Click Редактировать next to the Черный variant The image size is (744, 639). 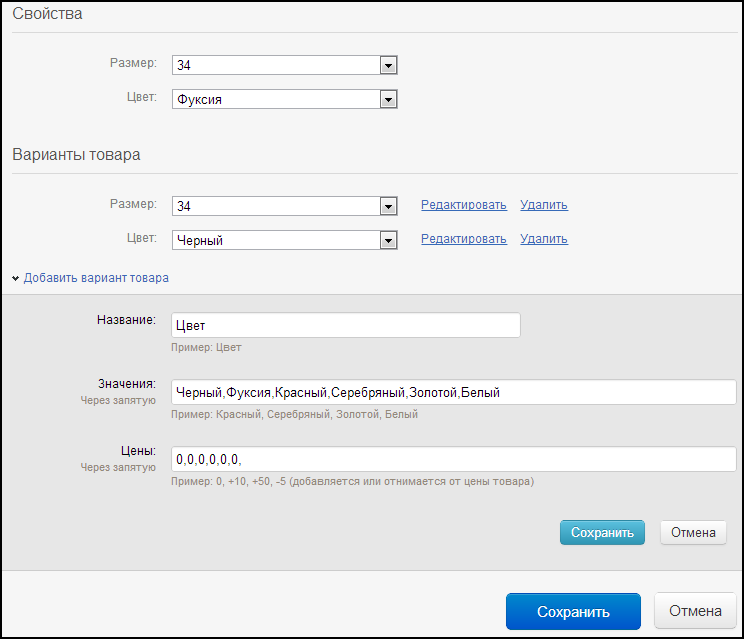coord(464,239)
